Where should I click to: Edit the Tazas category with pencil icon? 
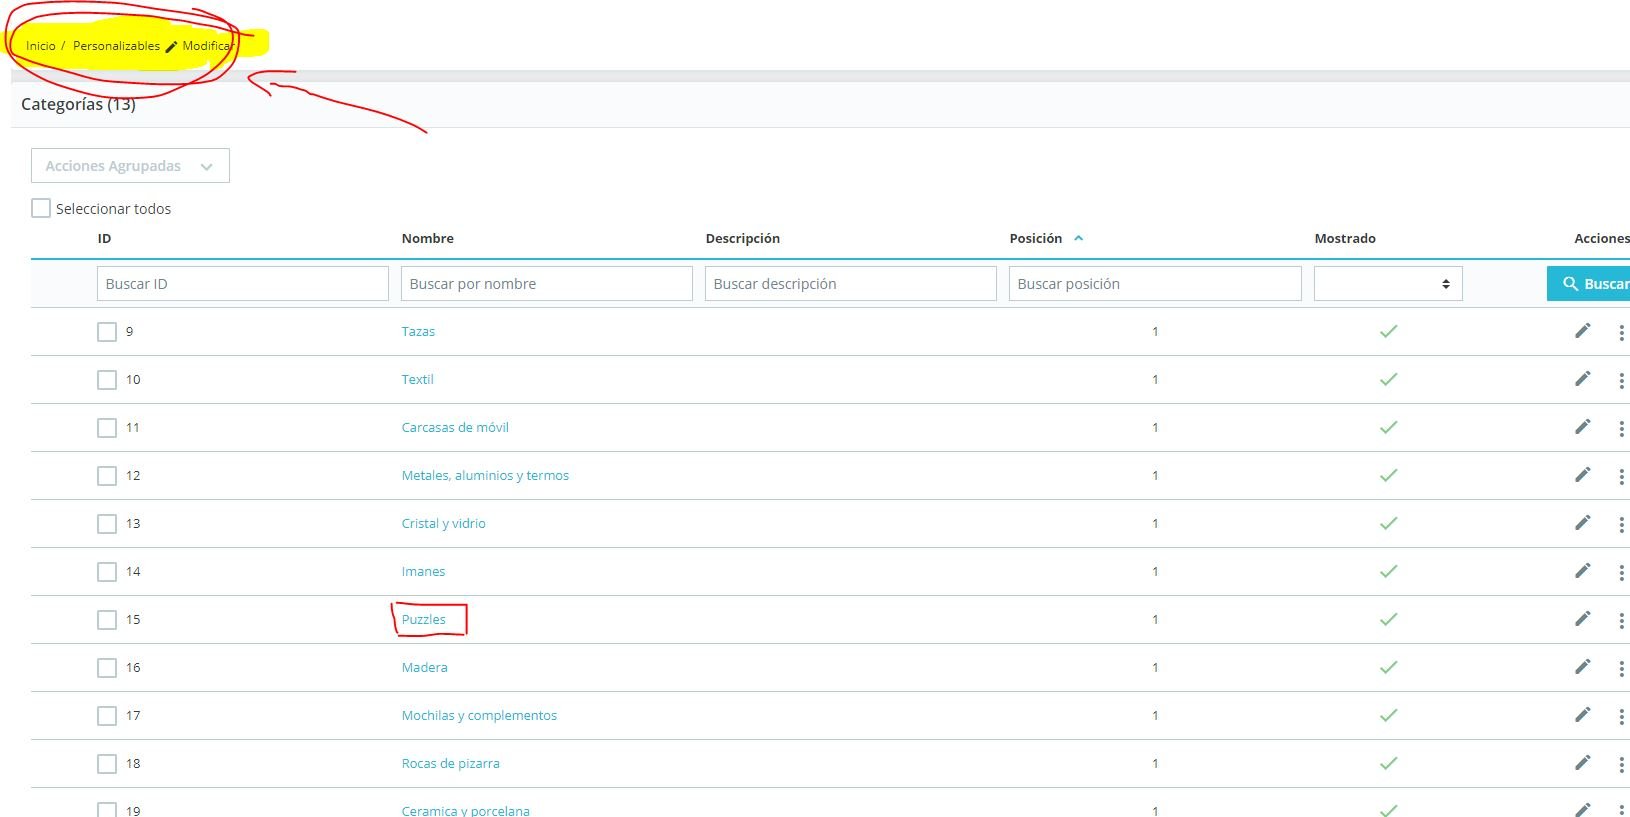coord(1582,331)
